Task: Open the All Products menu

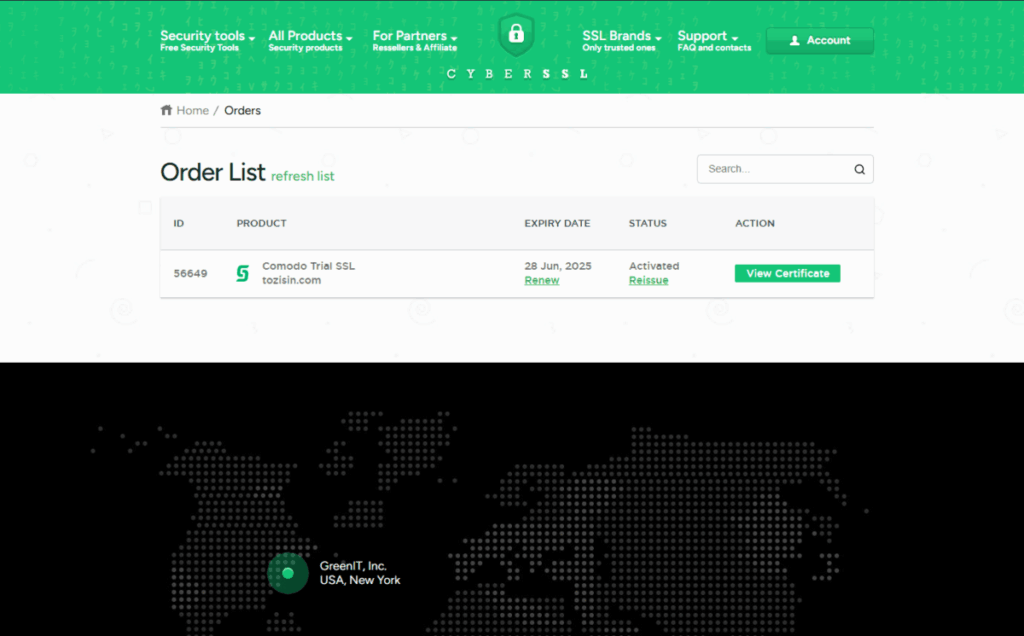Action: (310, 40)
